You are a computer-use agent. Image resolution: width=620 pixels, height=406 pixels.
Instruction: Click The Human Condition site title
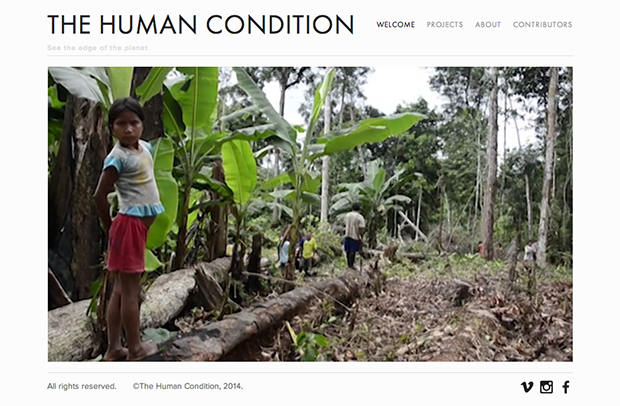[x=200, y=25]
